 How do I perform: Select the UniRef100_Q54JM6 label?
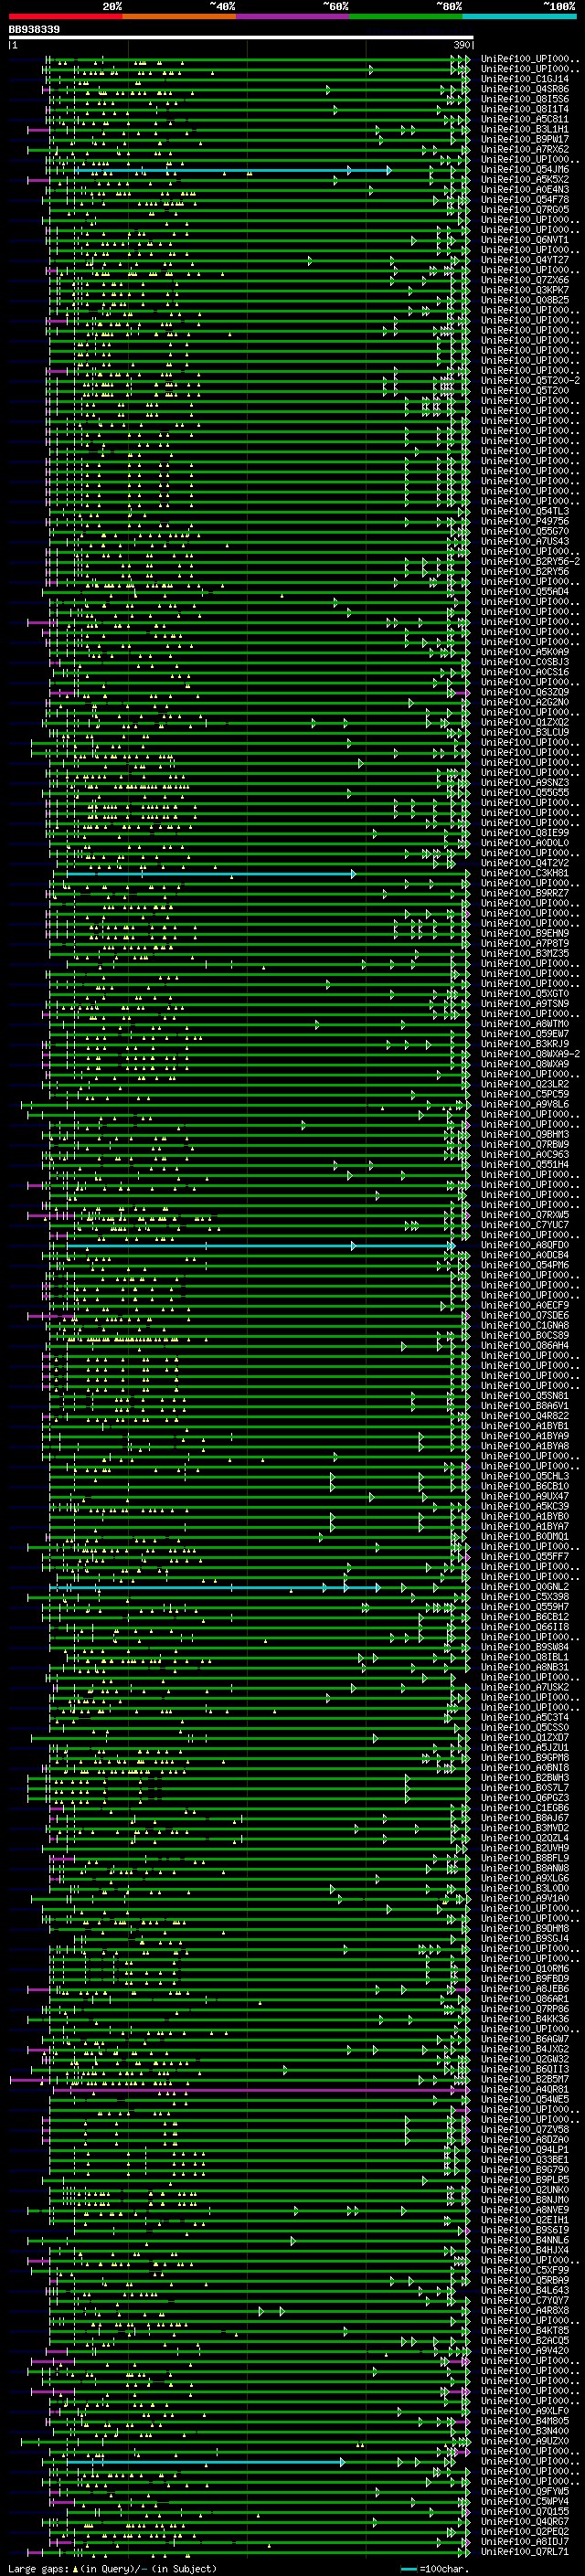coord(525,170)
